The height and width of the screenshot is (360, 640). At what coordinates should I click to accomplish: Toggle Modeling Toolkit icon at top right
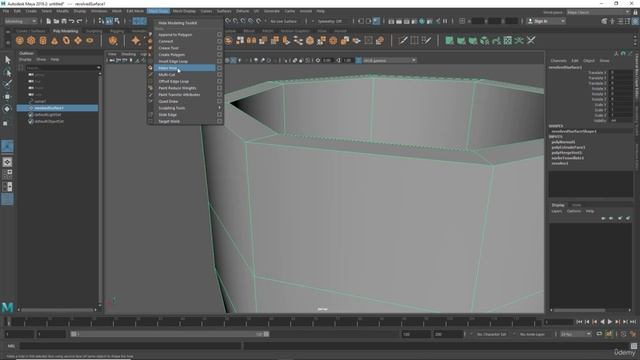(x=604, y=21)
